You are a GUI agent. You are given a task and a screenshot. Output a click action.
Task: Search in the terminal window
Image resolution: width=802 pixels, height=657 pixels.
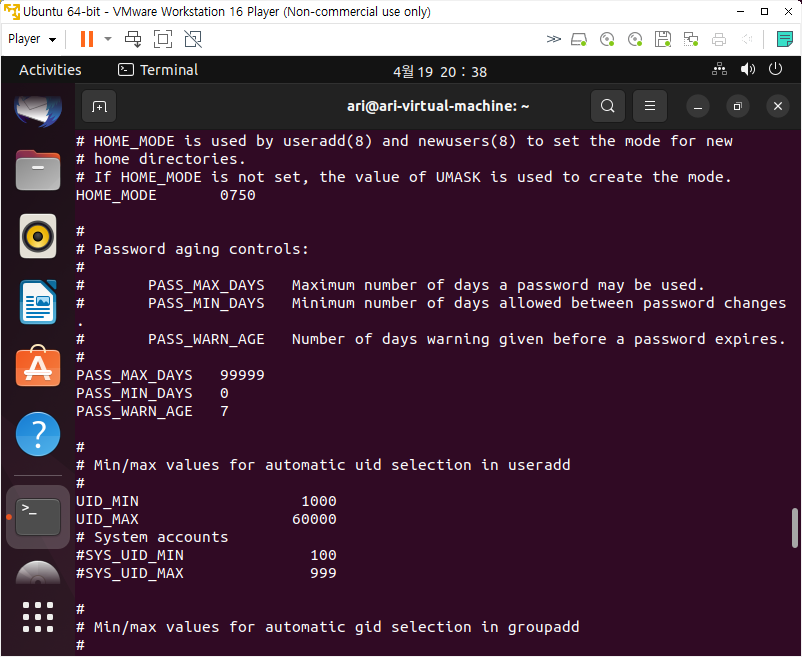607,106
